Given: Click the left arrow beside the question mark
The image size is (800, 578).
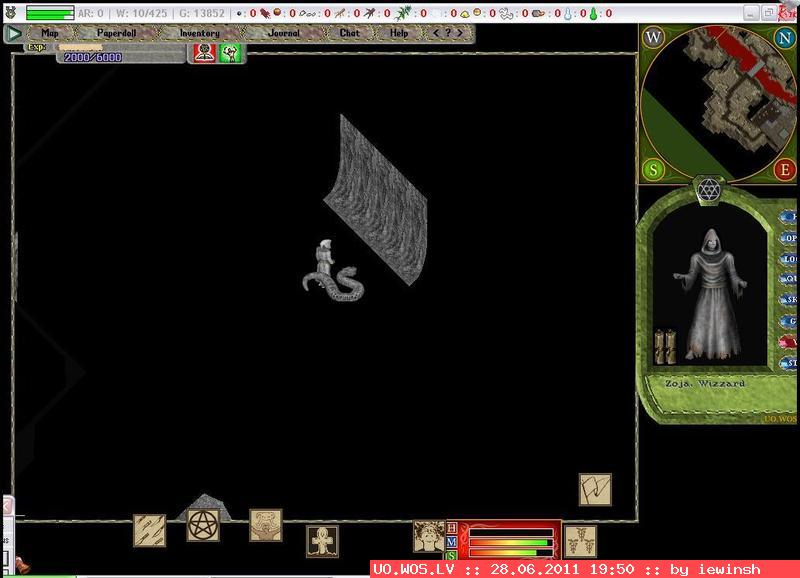Looking at the screenshot, I should [436, 33].
